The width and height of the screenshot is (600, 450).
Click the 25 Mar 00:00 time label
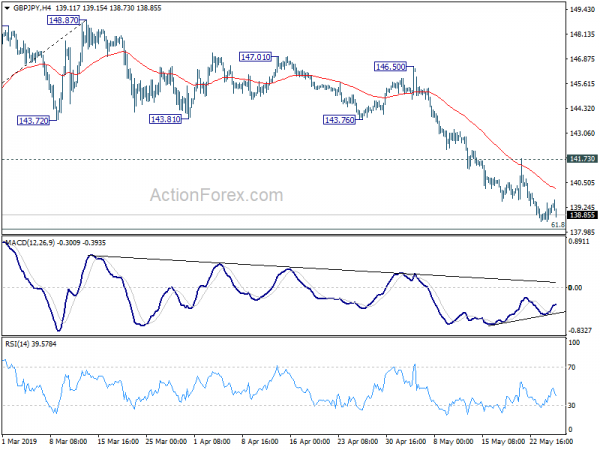[x=166, y=441]
